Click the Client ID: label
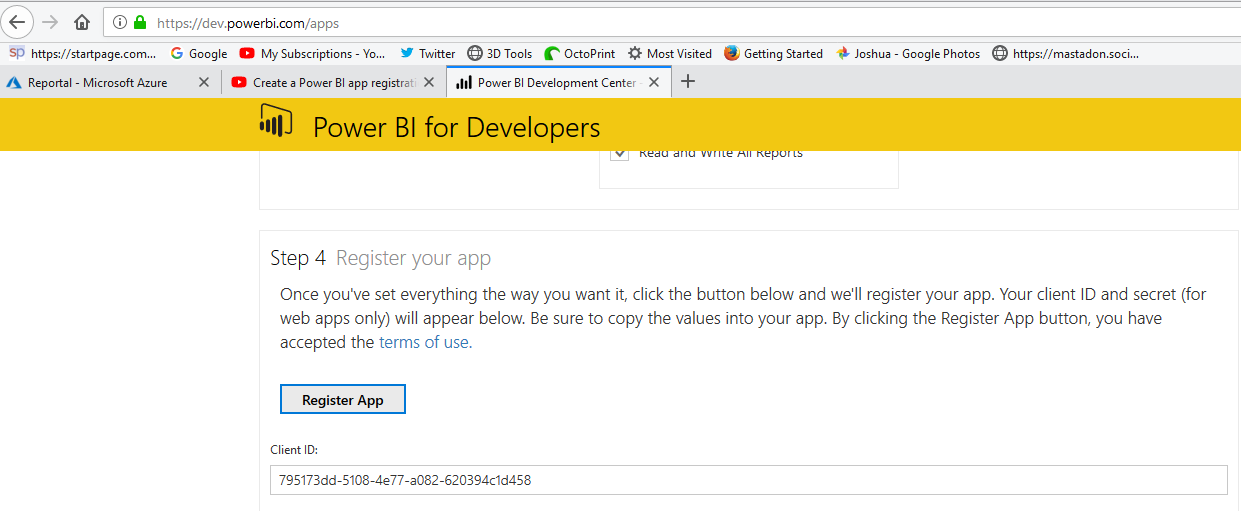 click(x=294, y=450)
